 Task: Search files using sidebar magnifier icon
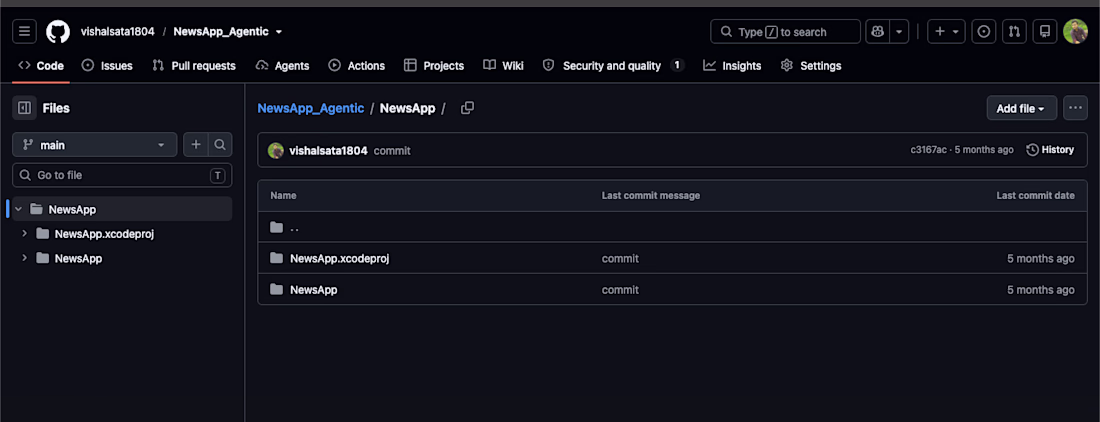coord(220,145)
